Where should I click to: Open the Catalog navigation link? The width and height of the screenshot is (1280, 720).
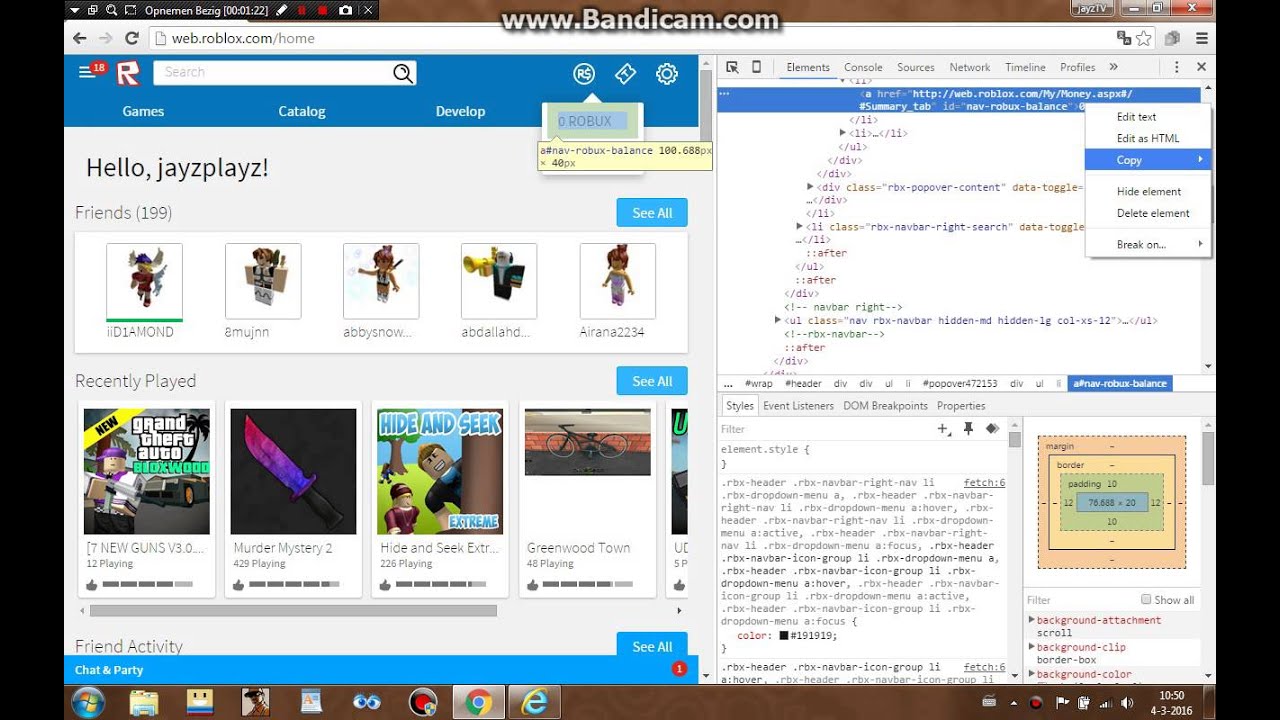point(302,111)
